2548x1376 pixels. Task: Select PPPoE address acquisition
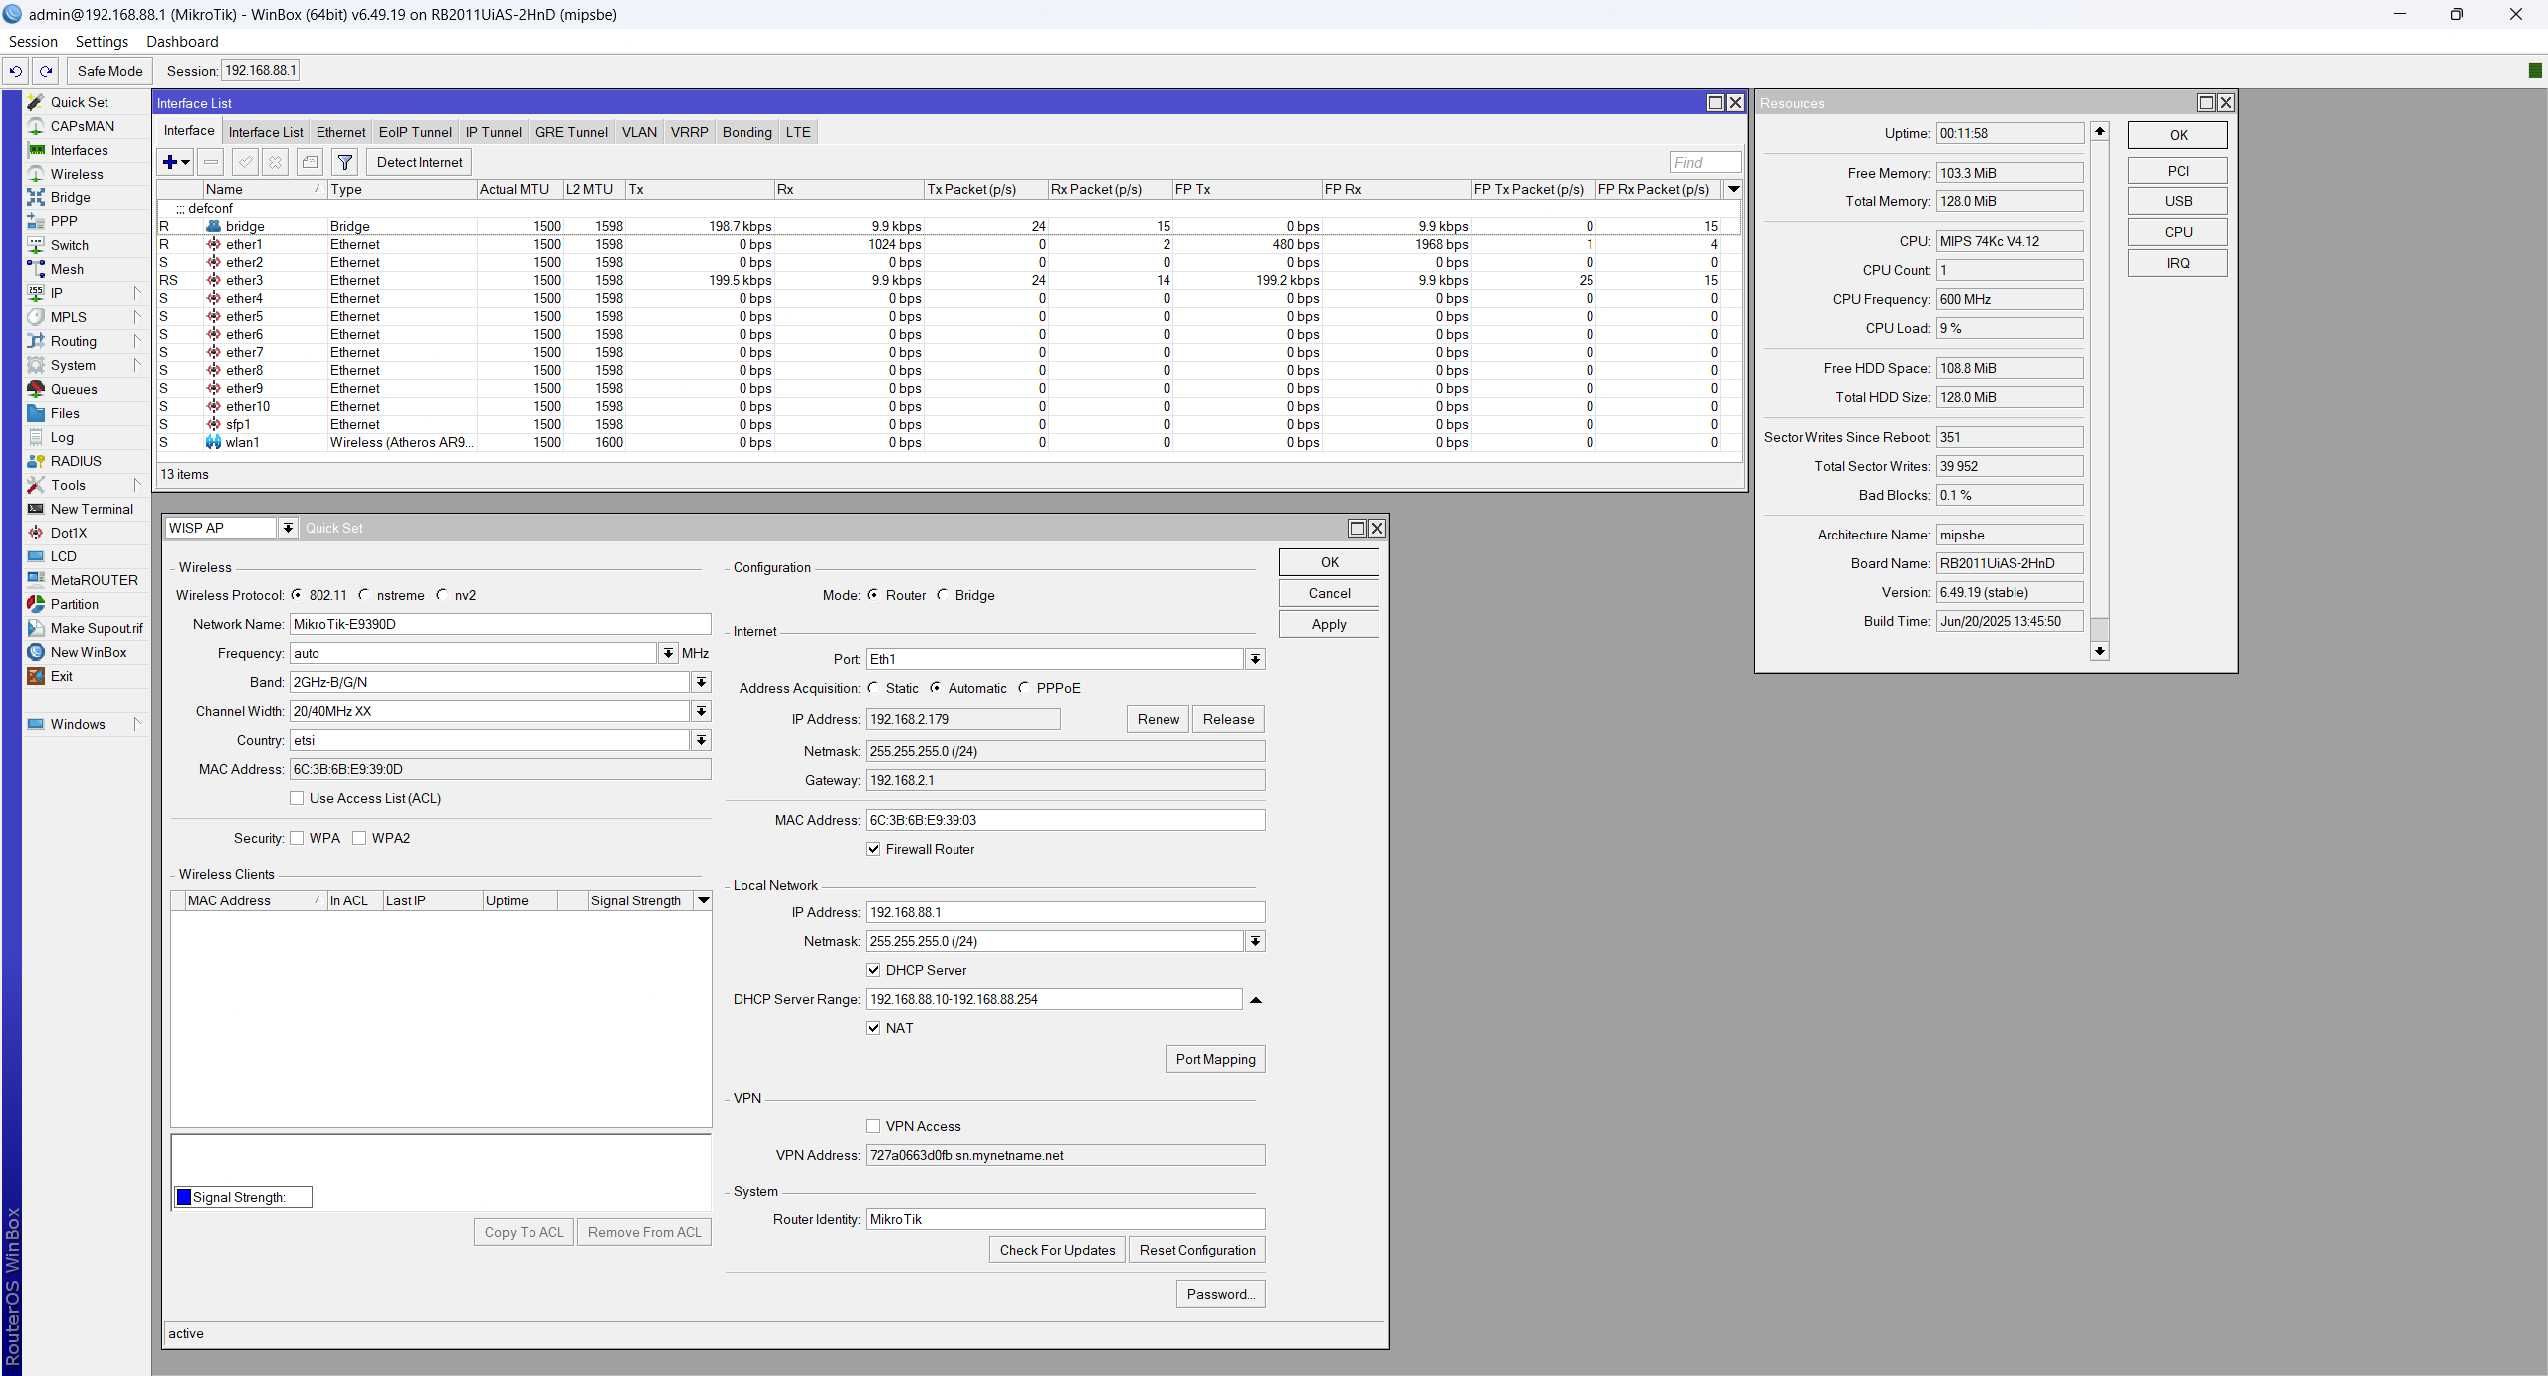click(x=1024, y=688)
